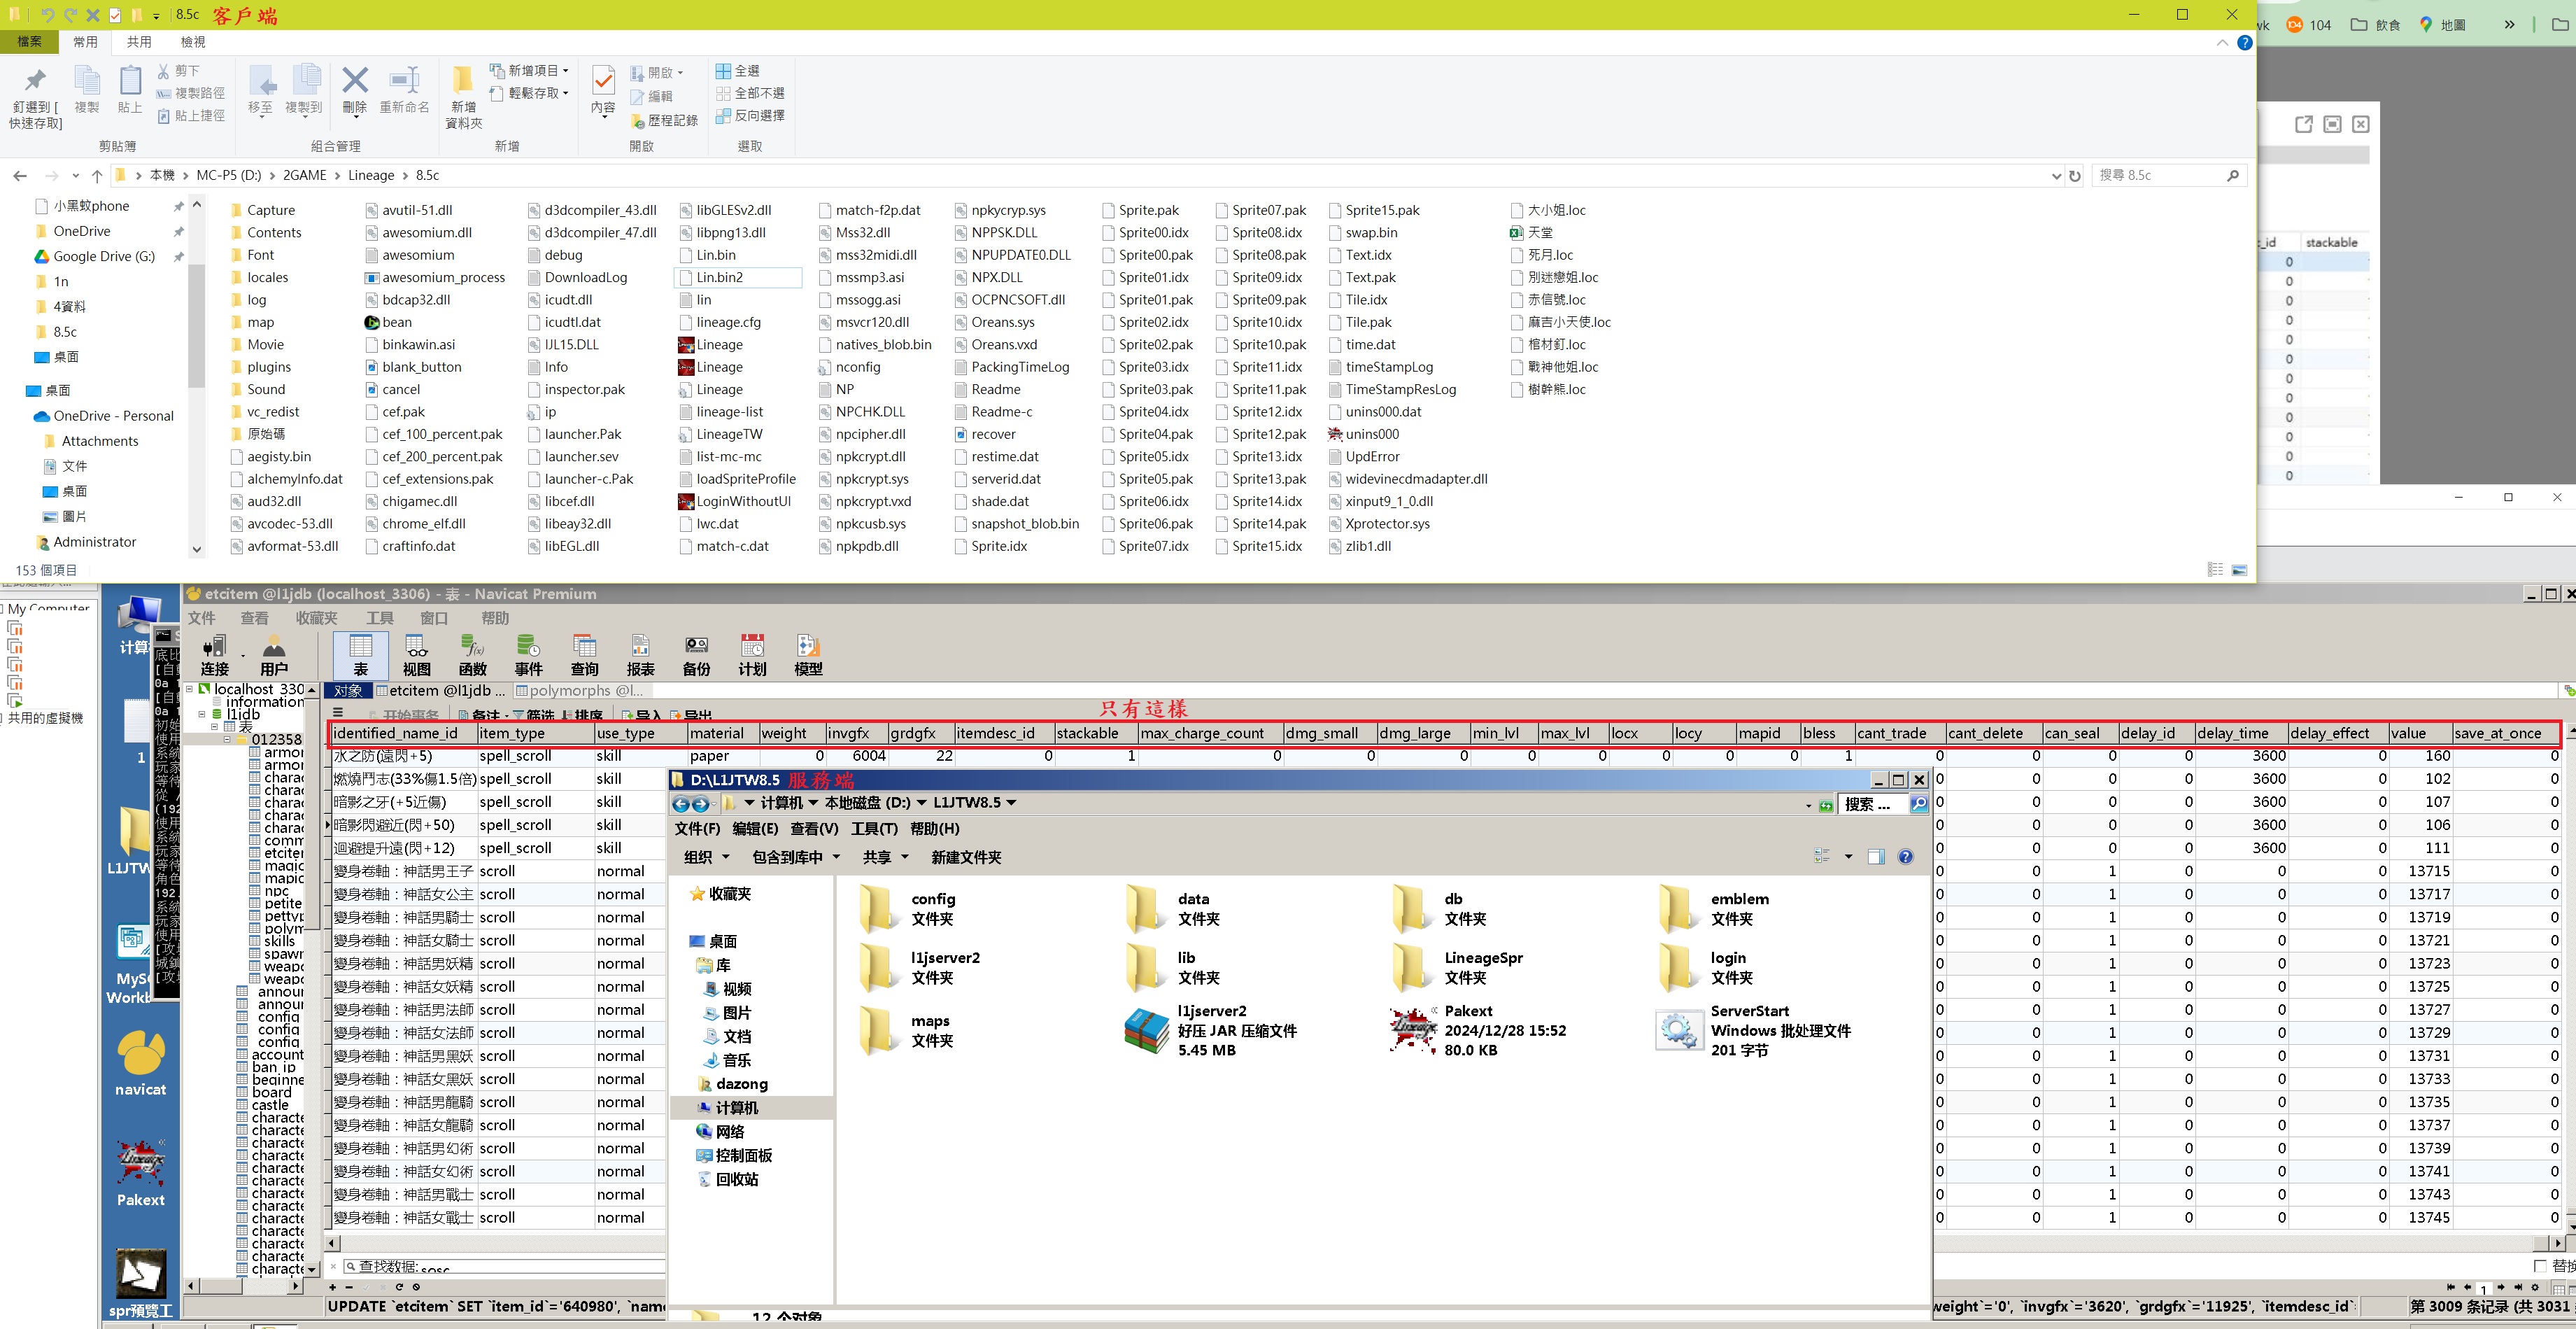Open the Pakext desktop shortcut icon
The width and height of the screenshot is (2576, 1329).
140,1173
